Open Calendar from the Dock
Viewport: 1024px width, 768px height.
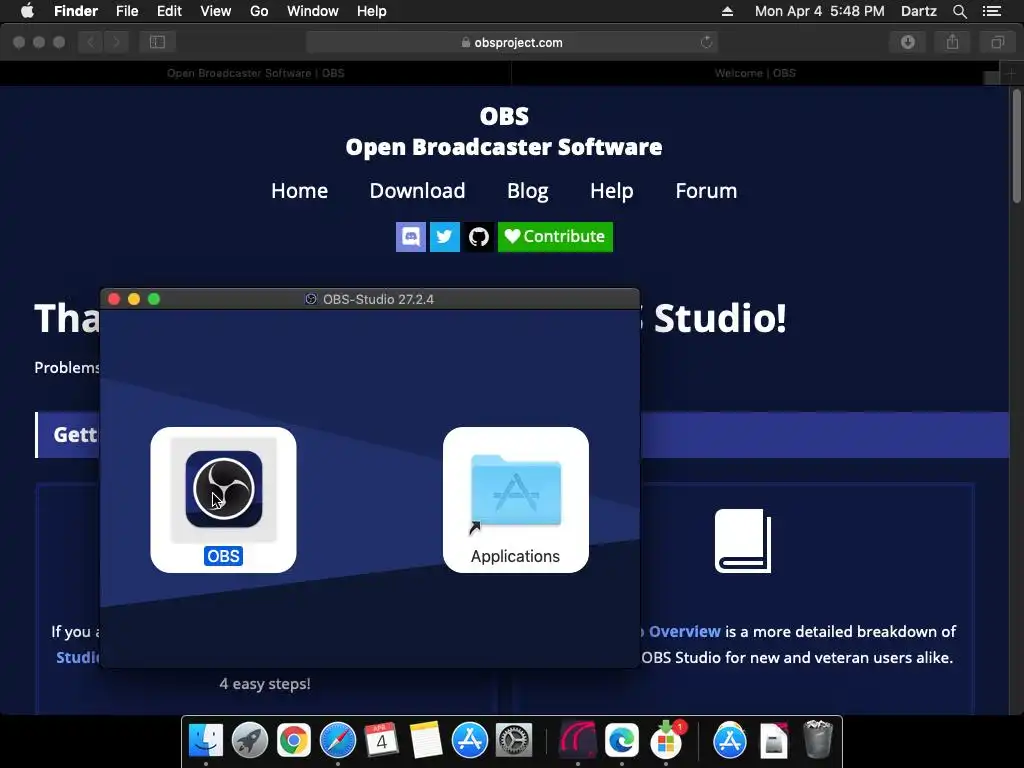[x=381, y=740]
